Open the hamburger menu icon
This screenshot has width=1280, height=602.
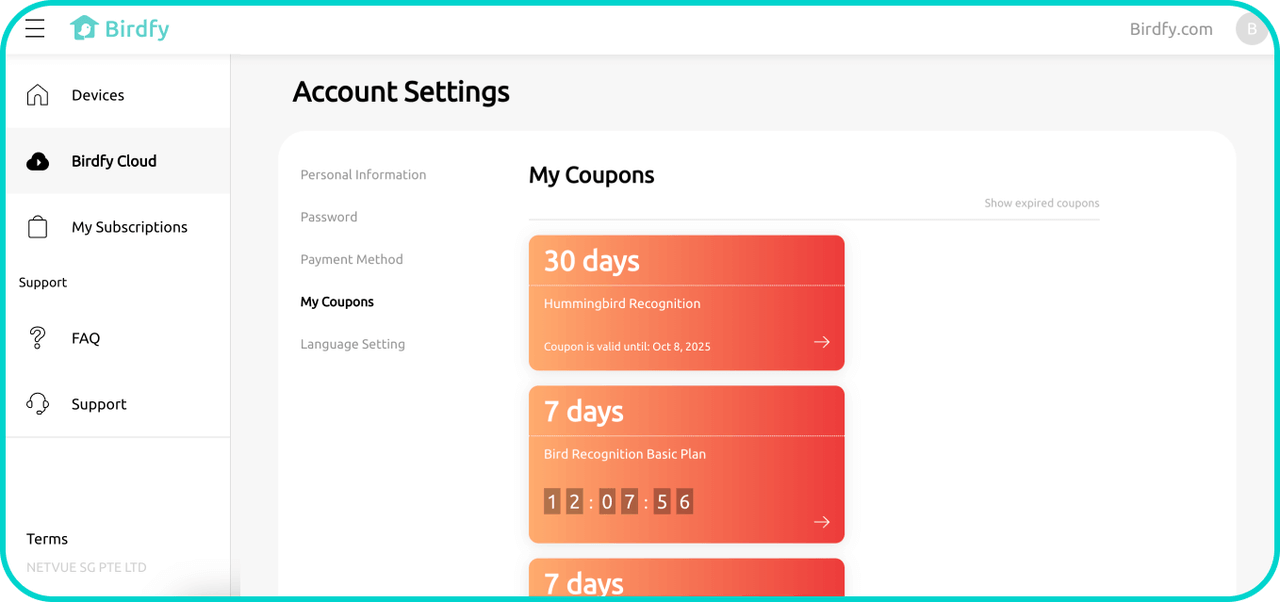pos(35,29)
